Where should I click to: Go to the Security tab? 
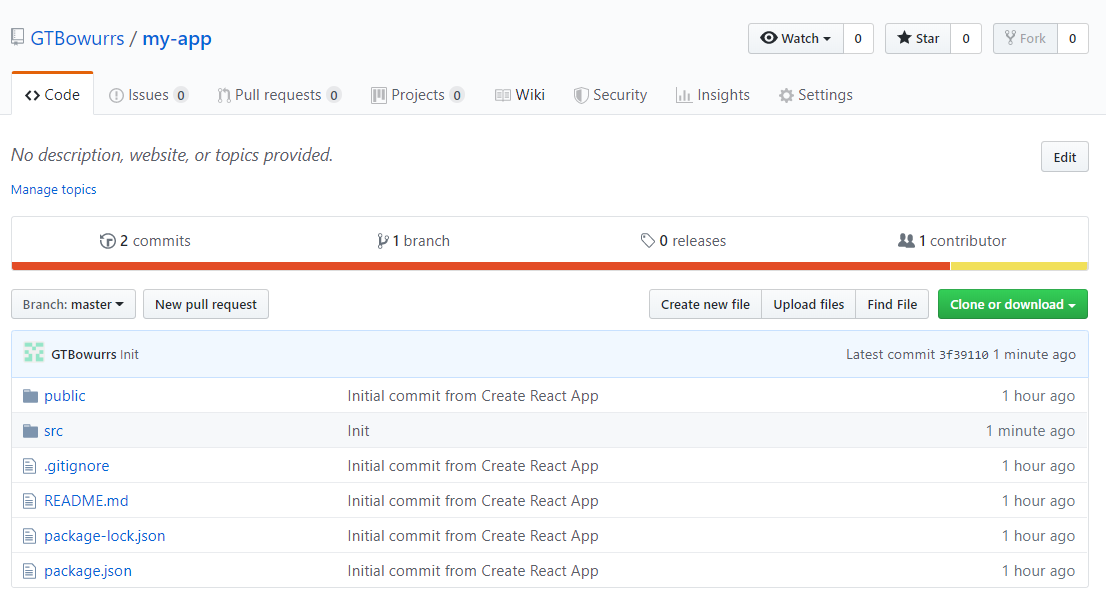(x=610, y=95)
